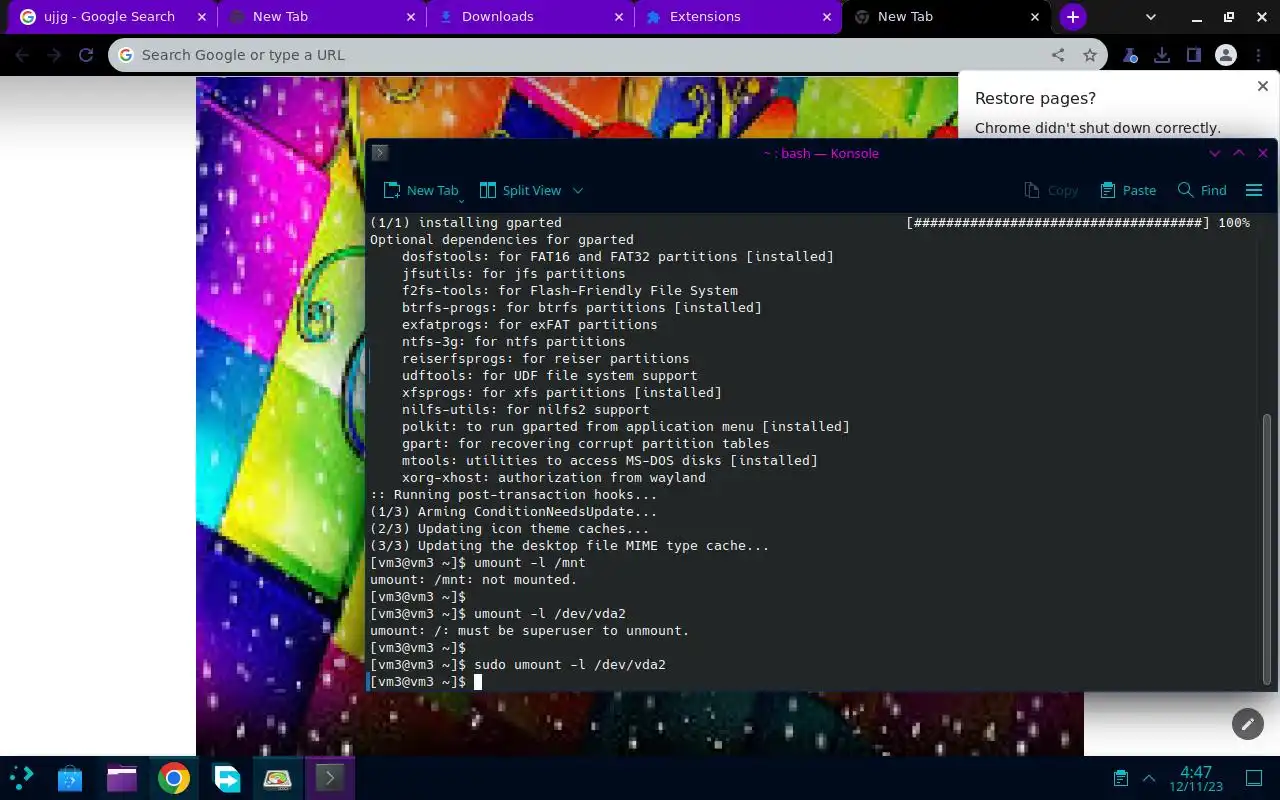
Task: Click the Konsole terminal scrollbar
Action: click(x=1267, y=550)
